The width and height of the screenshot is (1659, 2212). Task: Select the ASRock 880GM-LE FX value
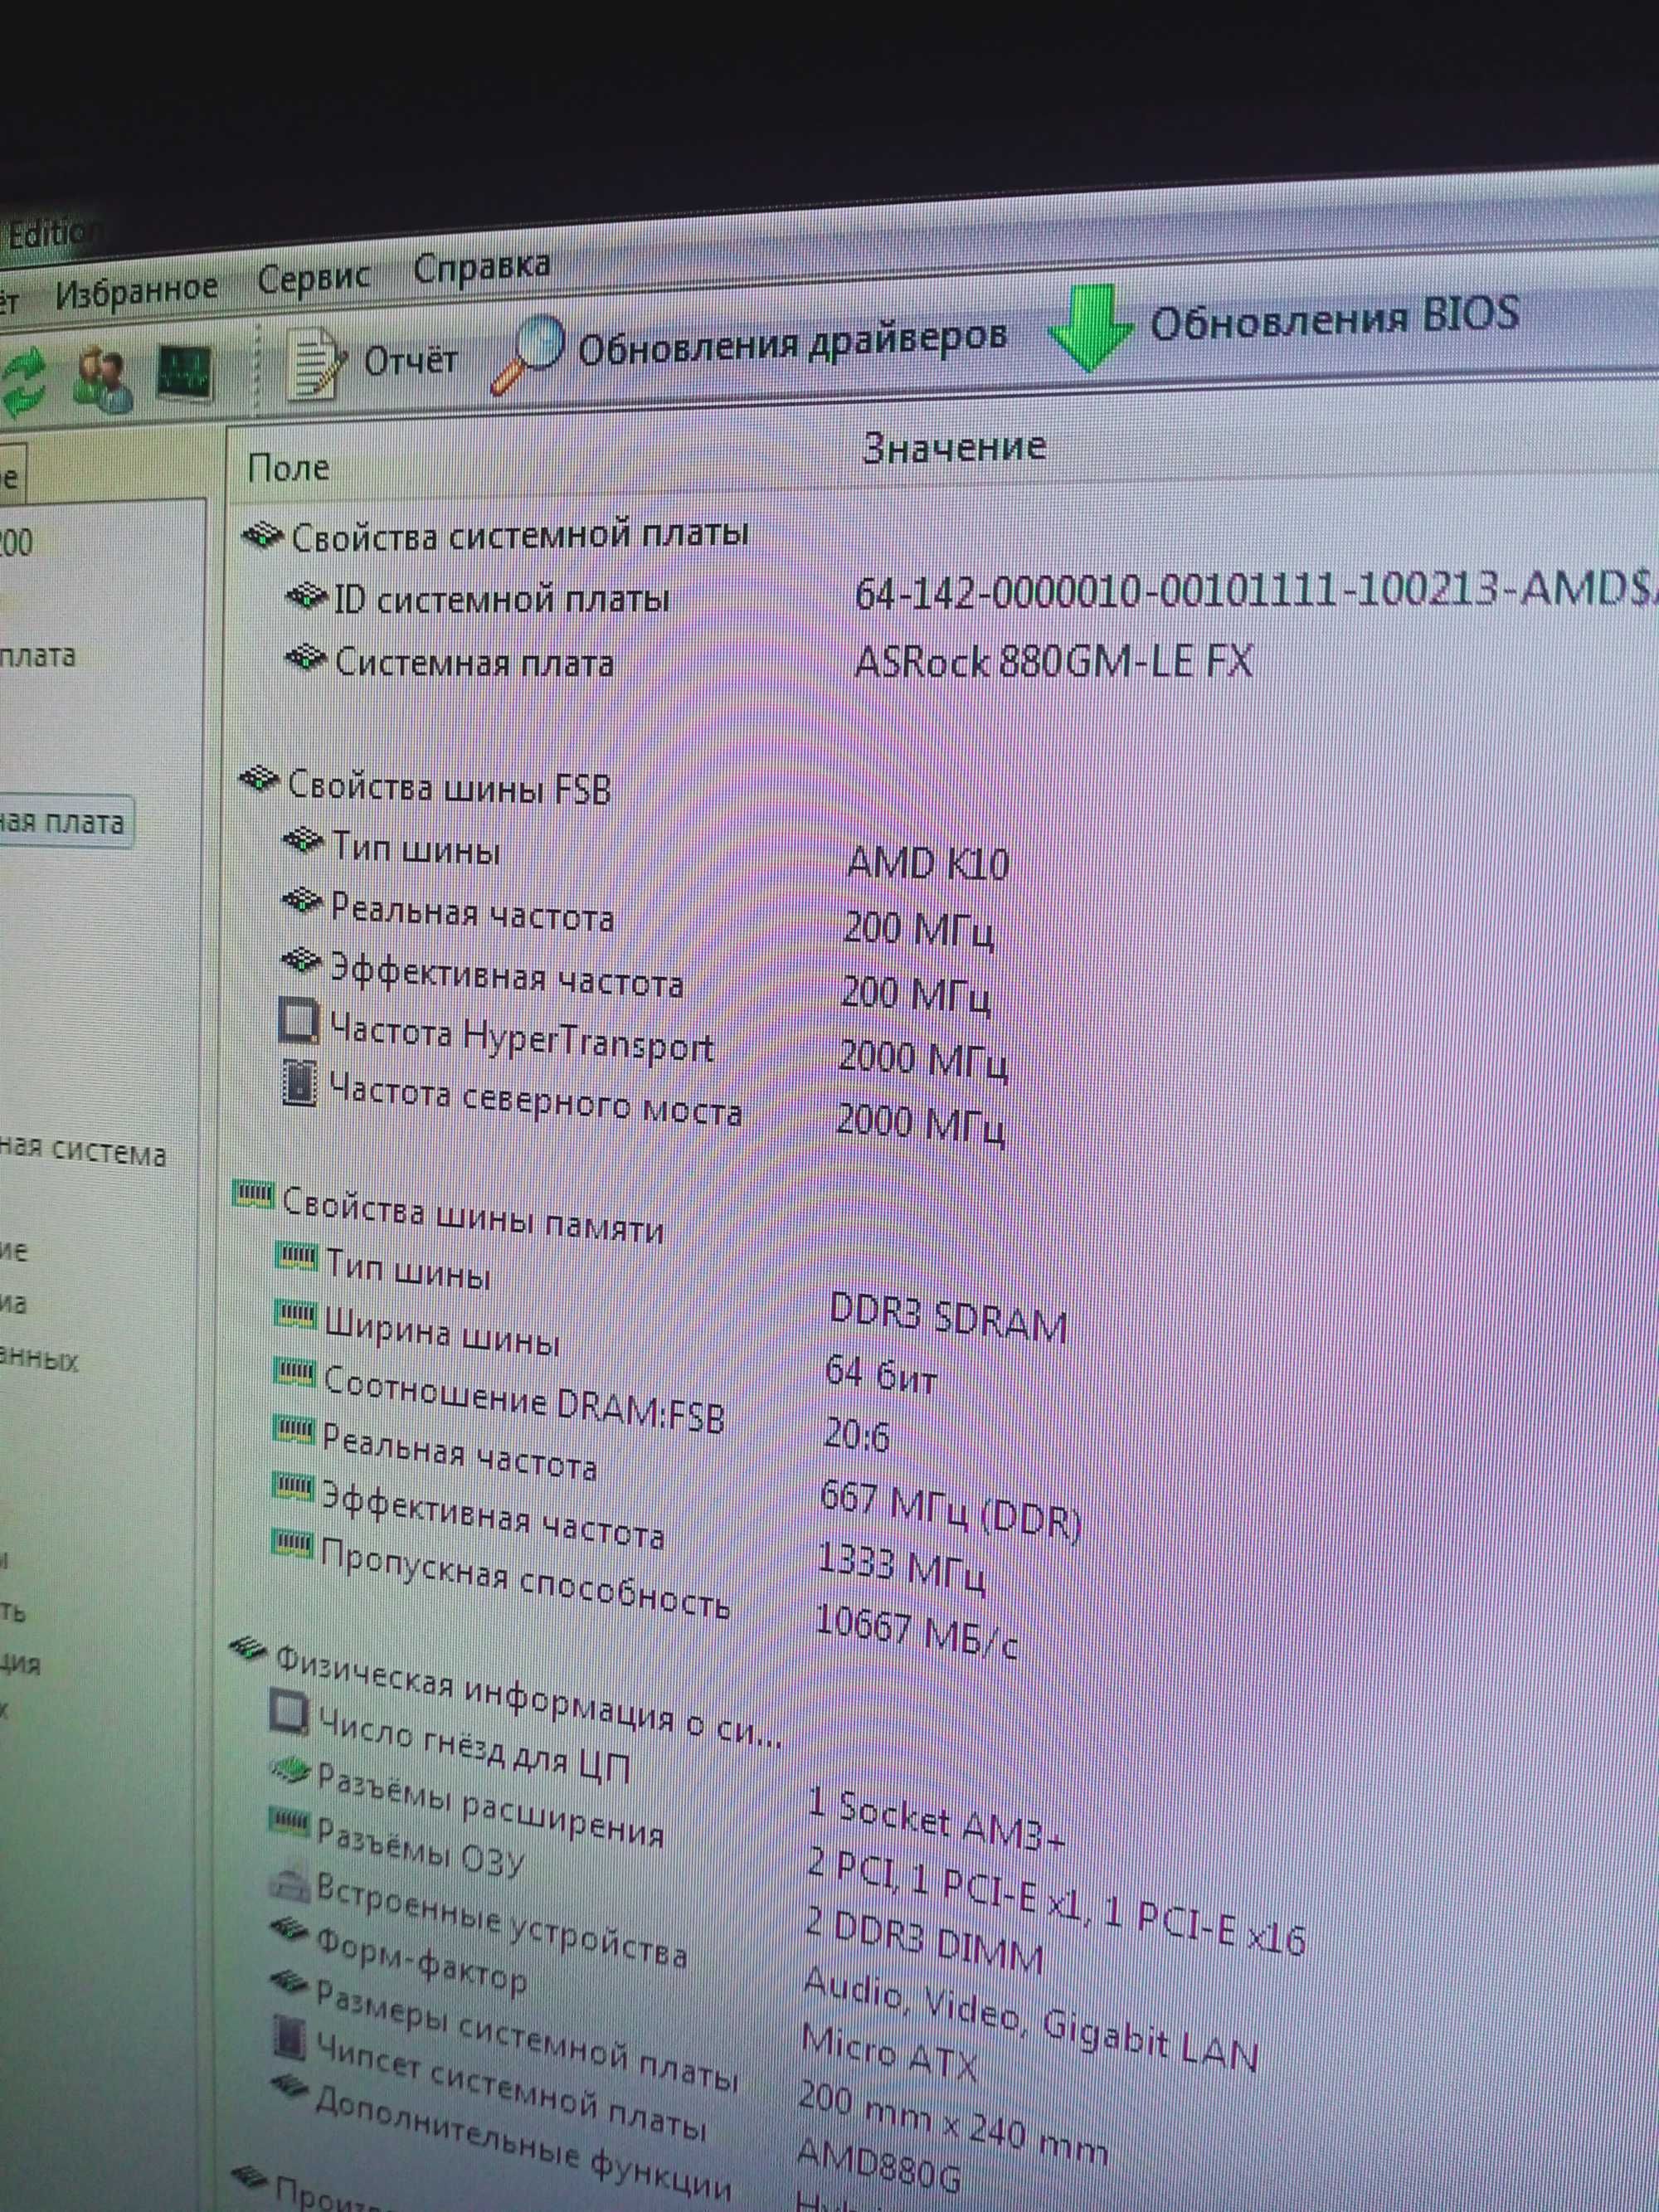(x=1053, y=662)
